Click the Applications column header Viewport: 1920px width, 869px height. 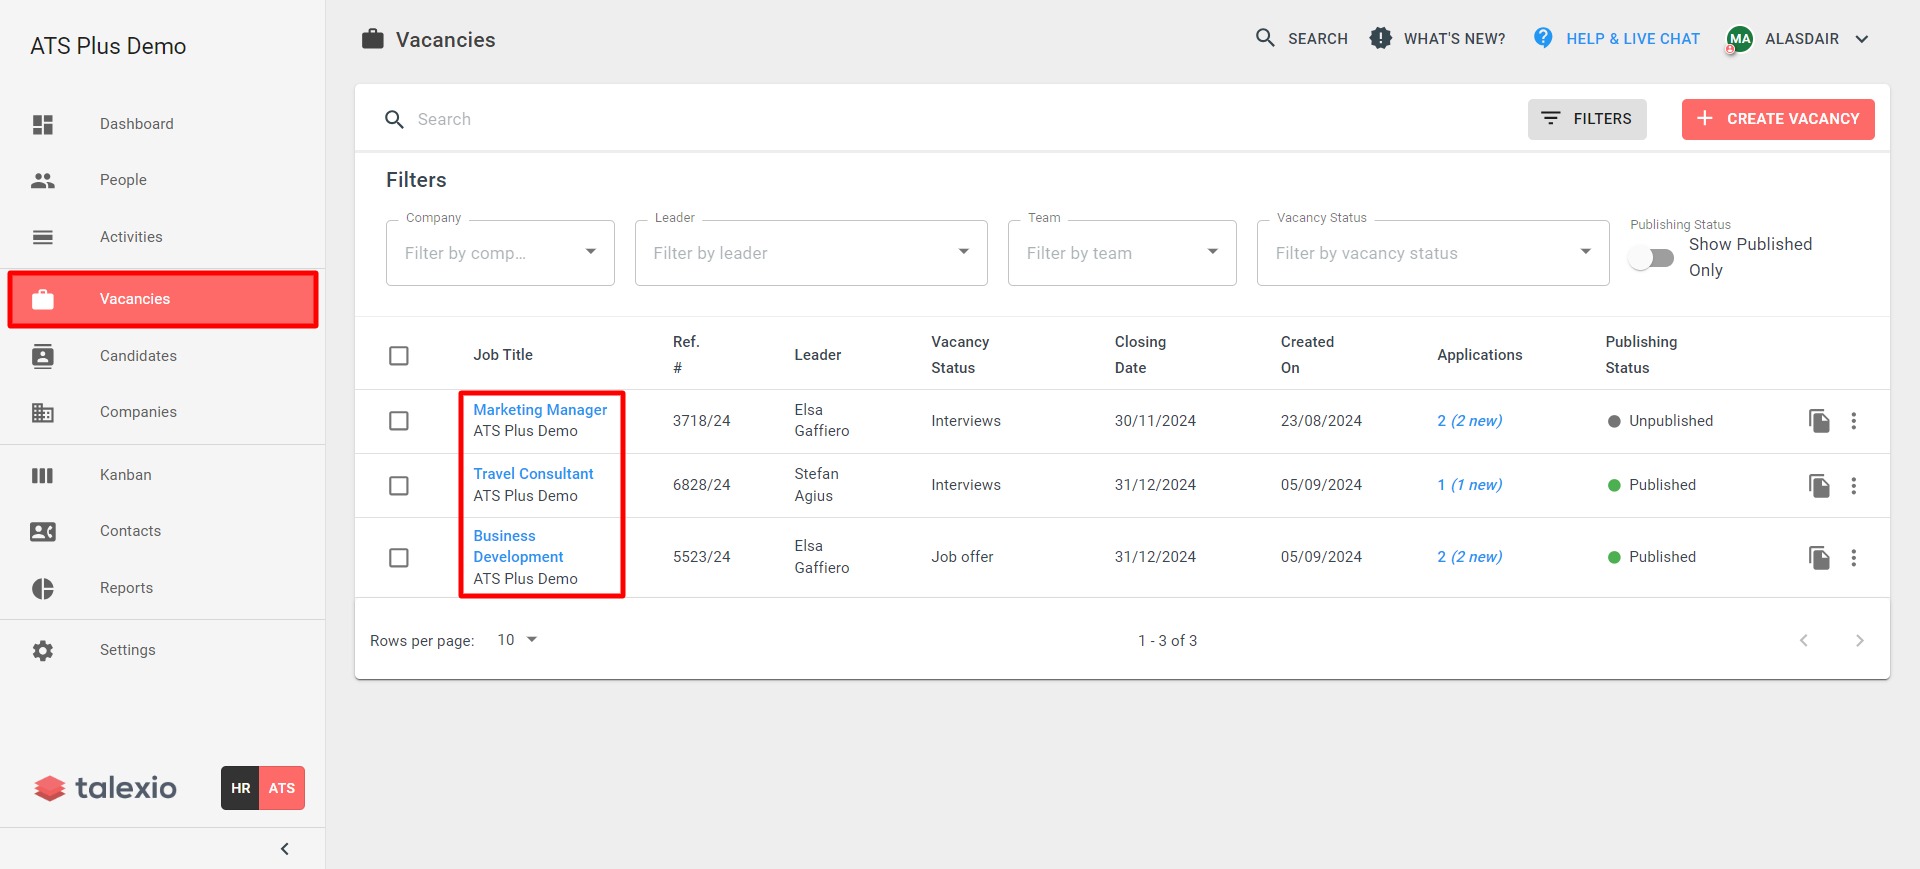coord(1480,355)
